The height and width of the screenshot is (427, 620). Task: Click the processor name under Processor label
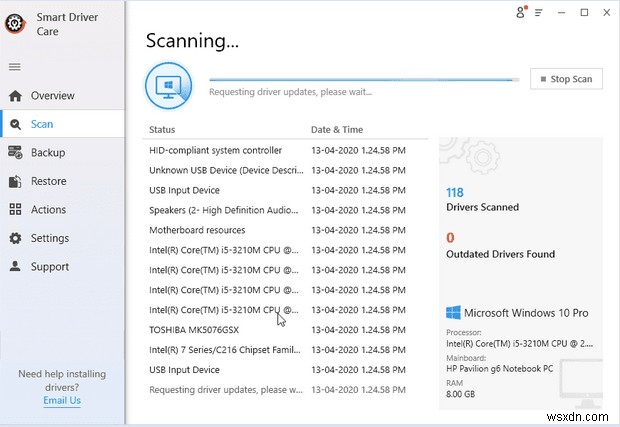[x=519, y=344]
